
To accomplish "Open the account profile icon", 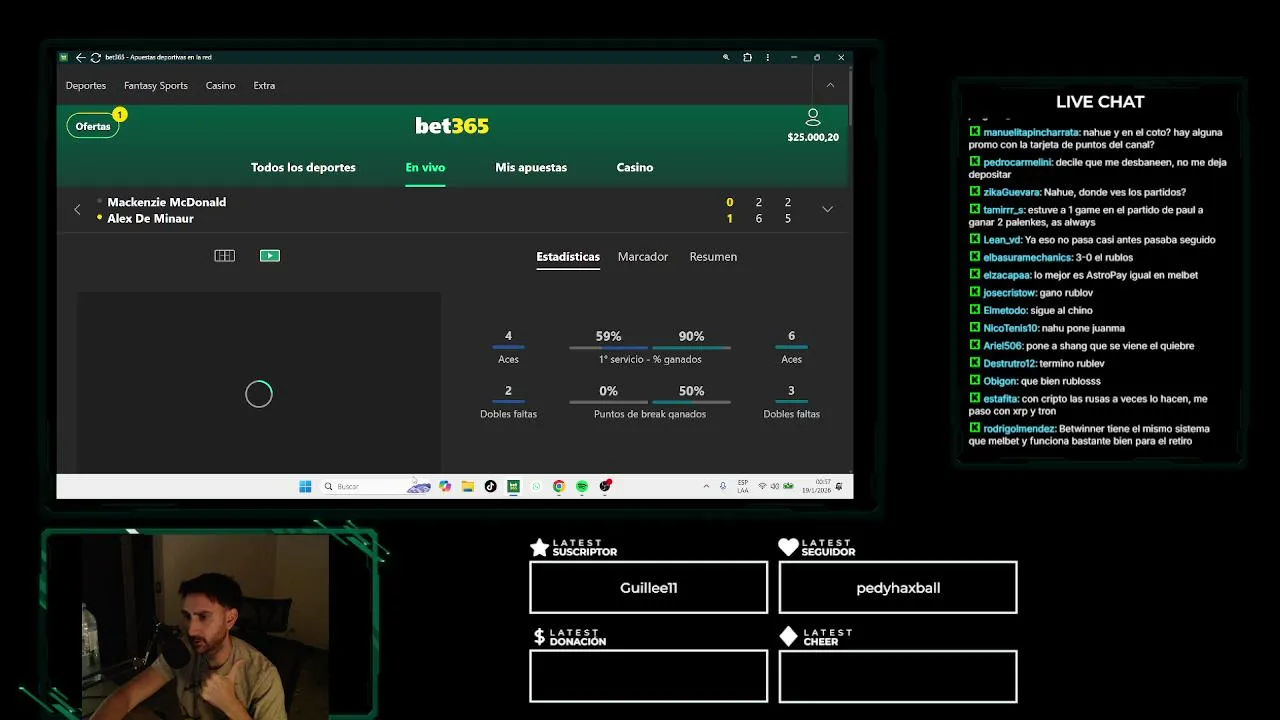I will pyautogui.click(x=813, y=117).
